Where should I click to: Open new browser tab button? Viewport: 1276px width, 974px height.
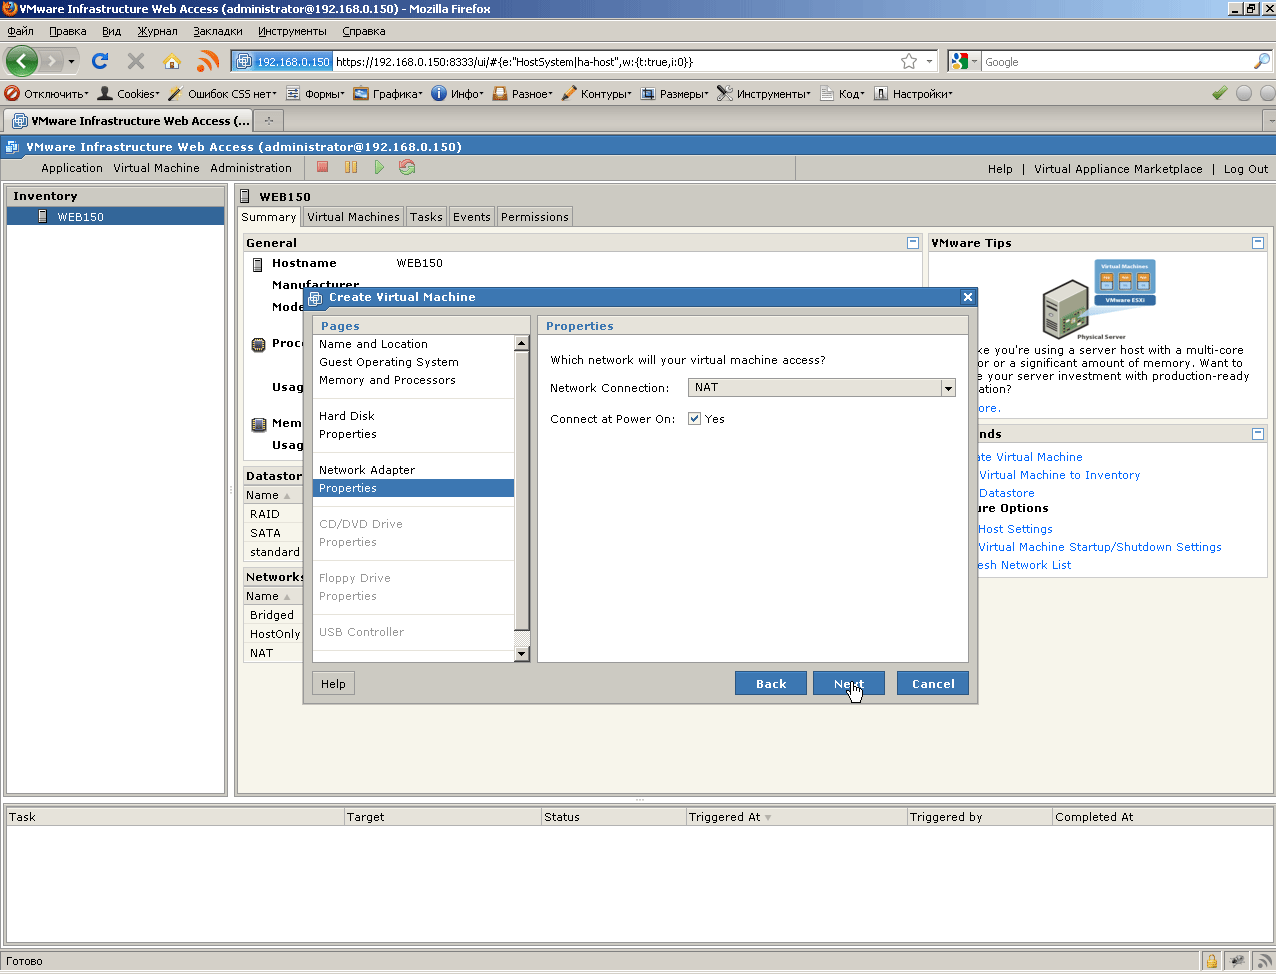click(x=269, y=121)
